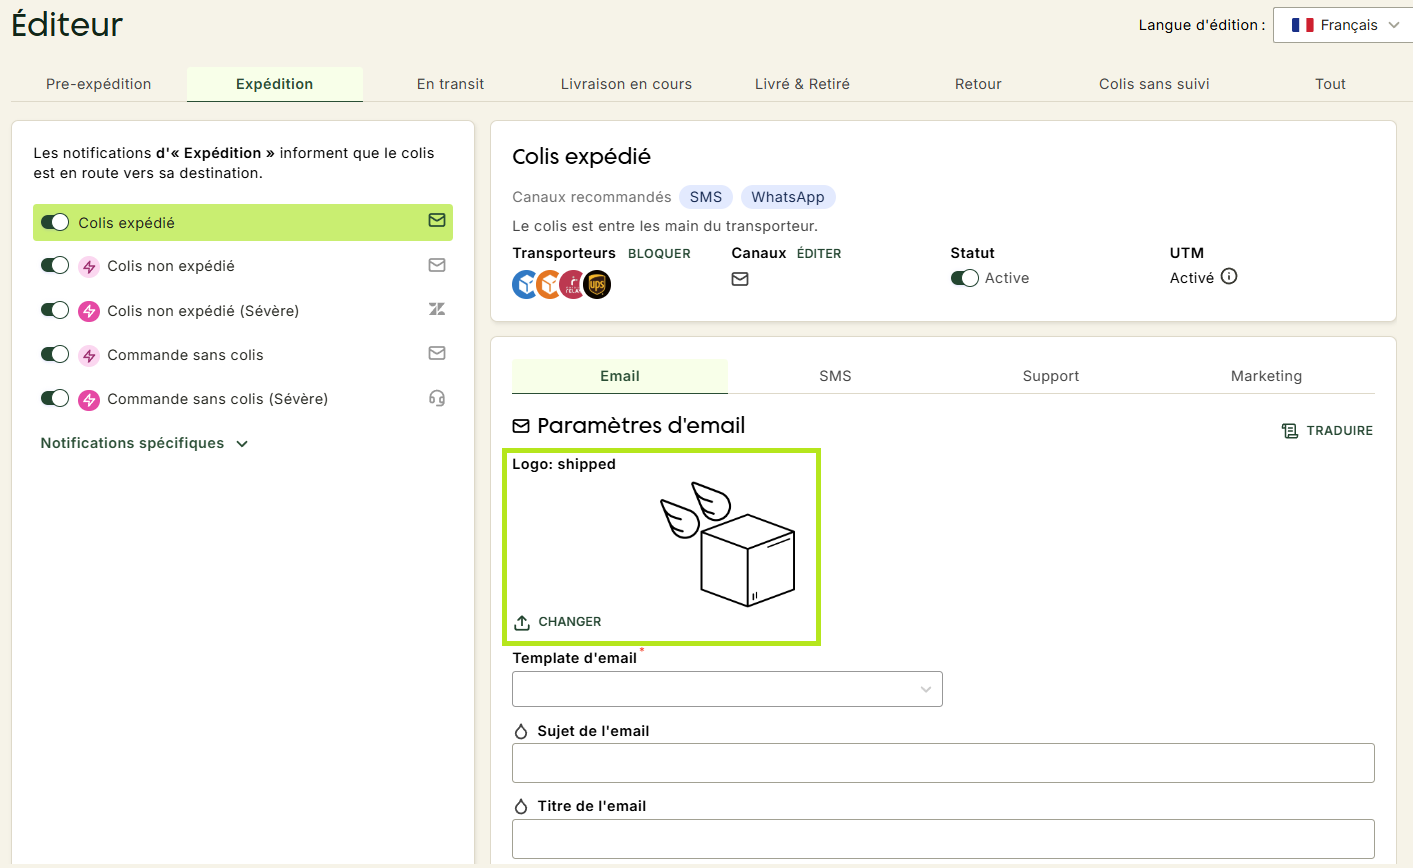The image size is (1413, 868).
Task: Open the Template d'email dropdown
Action: pos(727,689)
